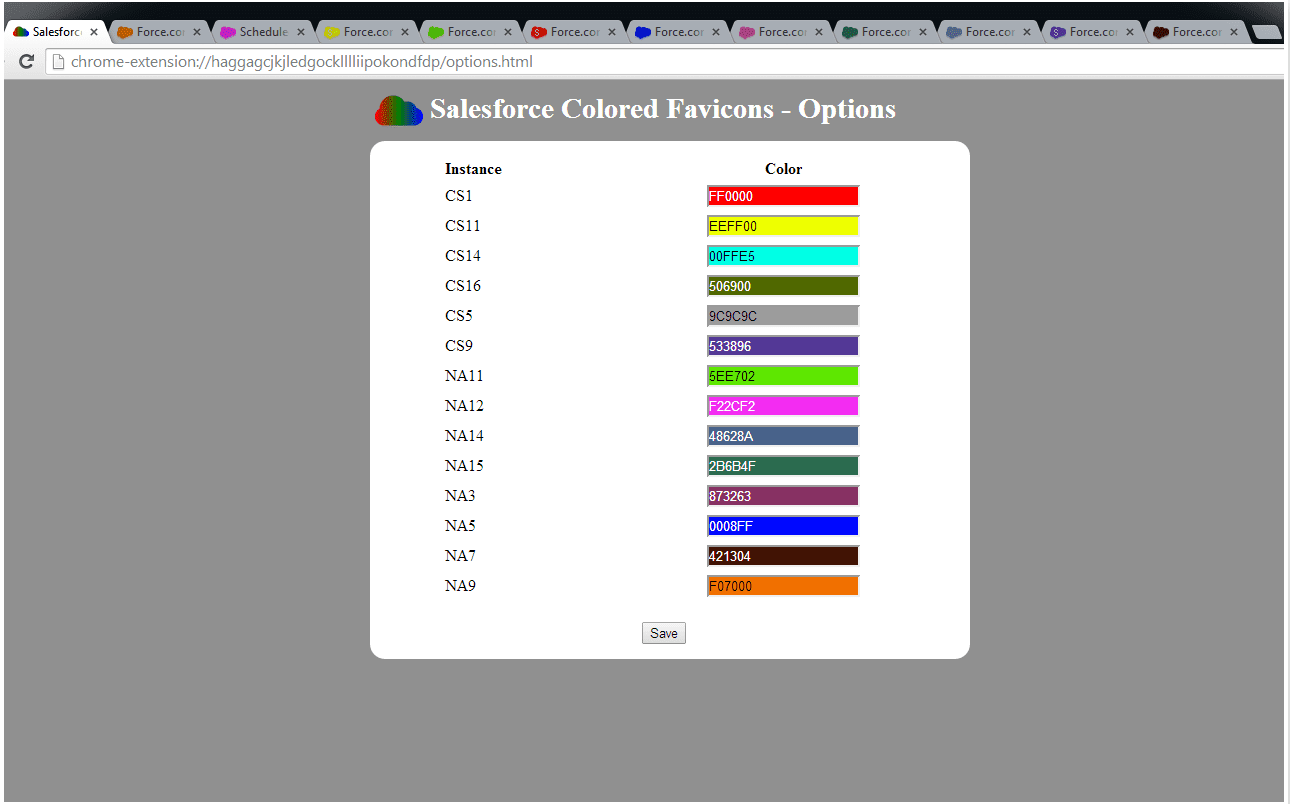Close the Schedule tab
1290x804 pixels.
tap(300, 32)
